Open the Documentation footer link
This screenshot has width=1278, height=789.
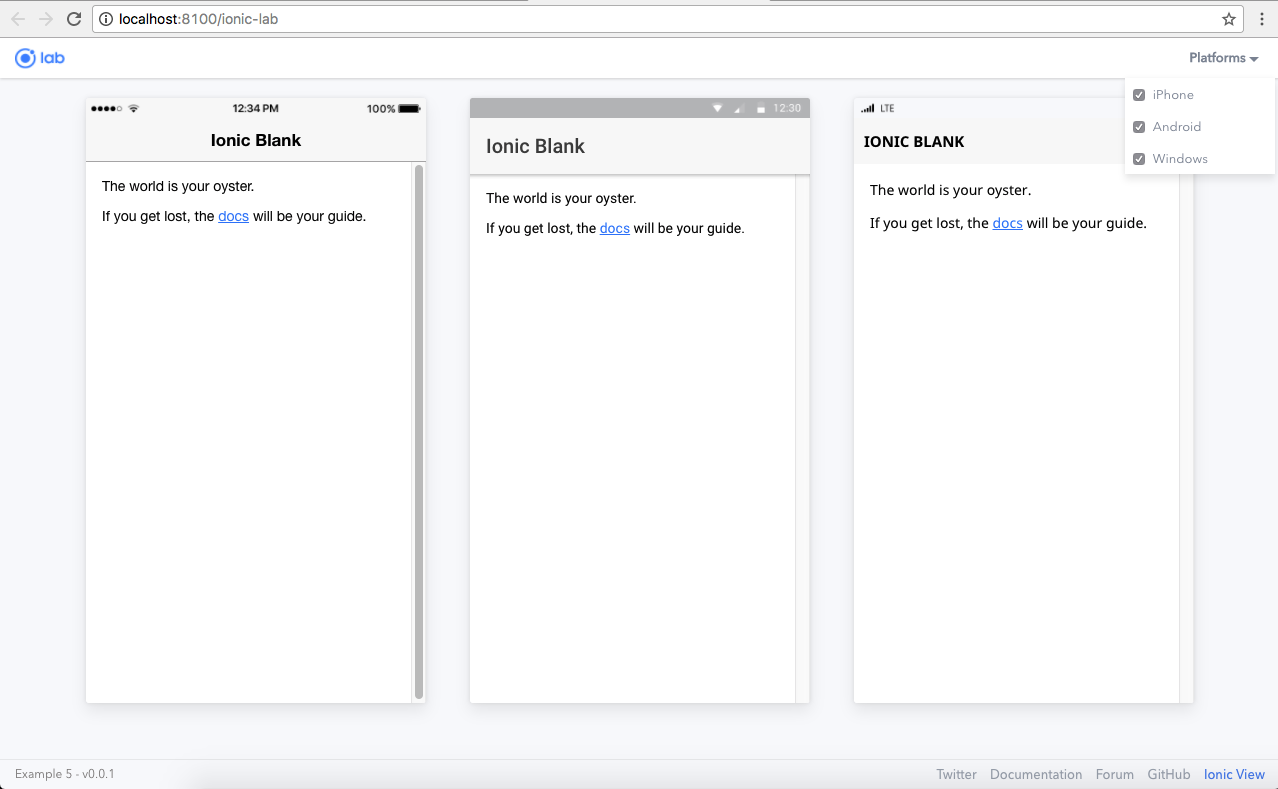pyautogui.click(x=1036, y=774)
